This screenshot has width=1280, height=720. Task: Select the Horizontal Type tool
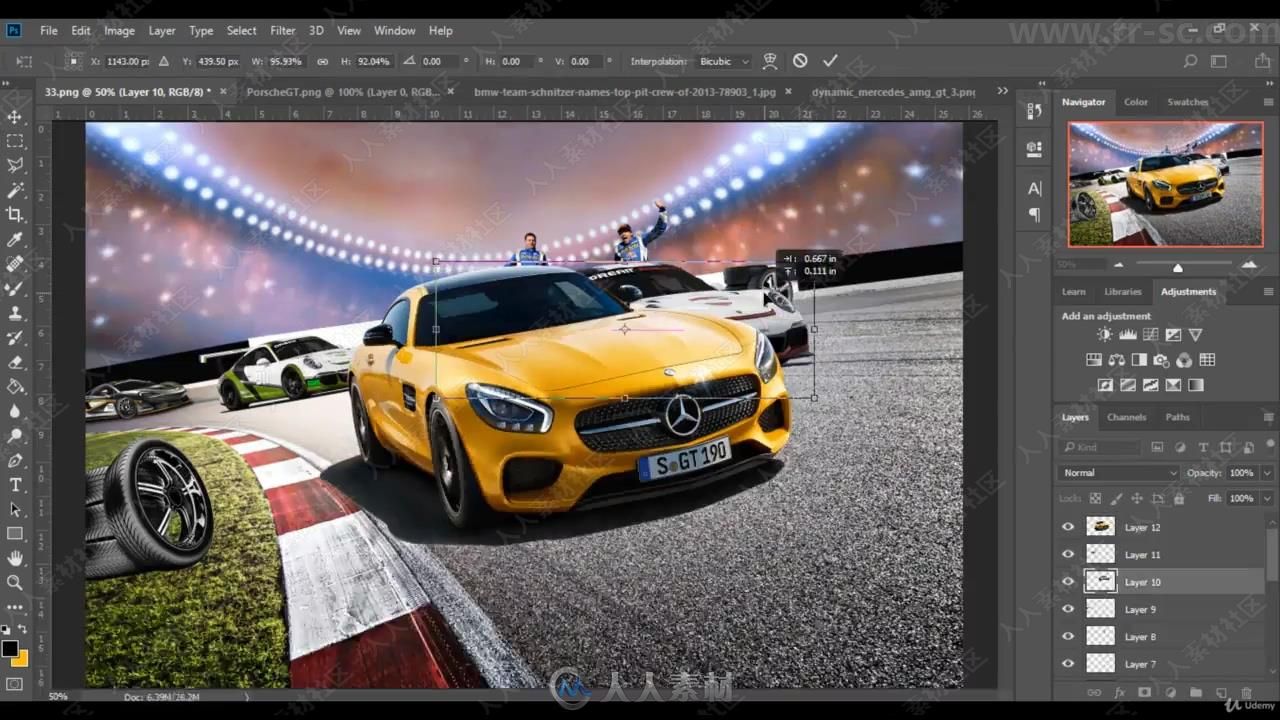click(x=15, y=484)
